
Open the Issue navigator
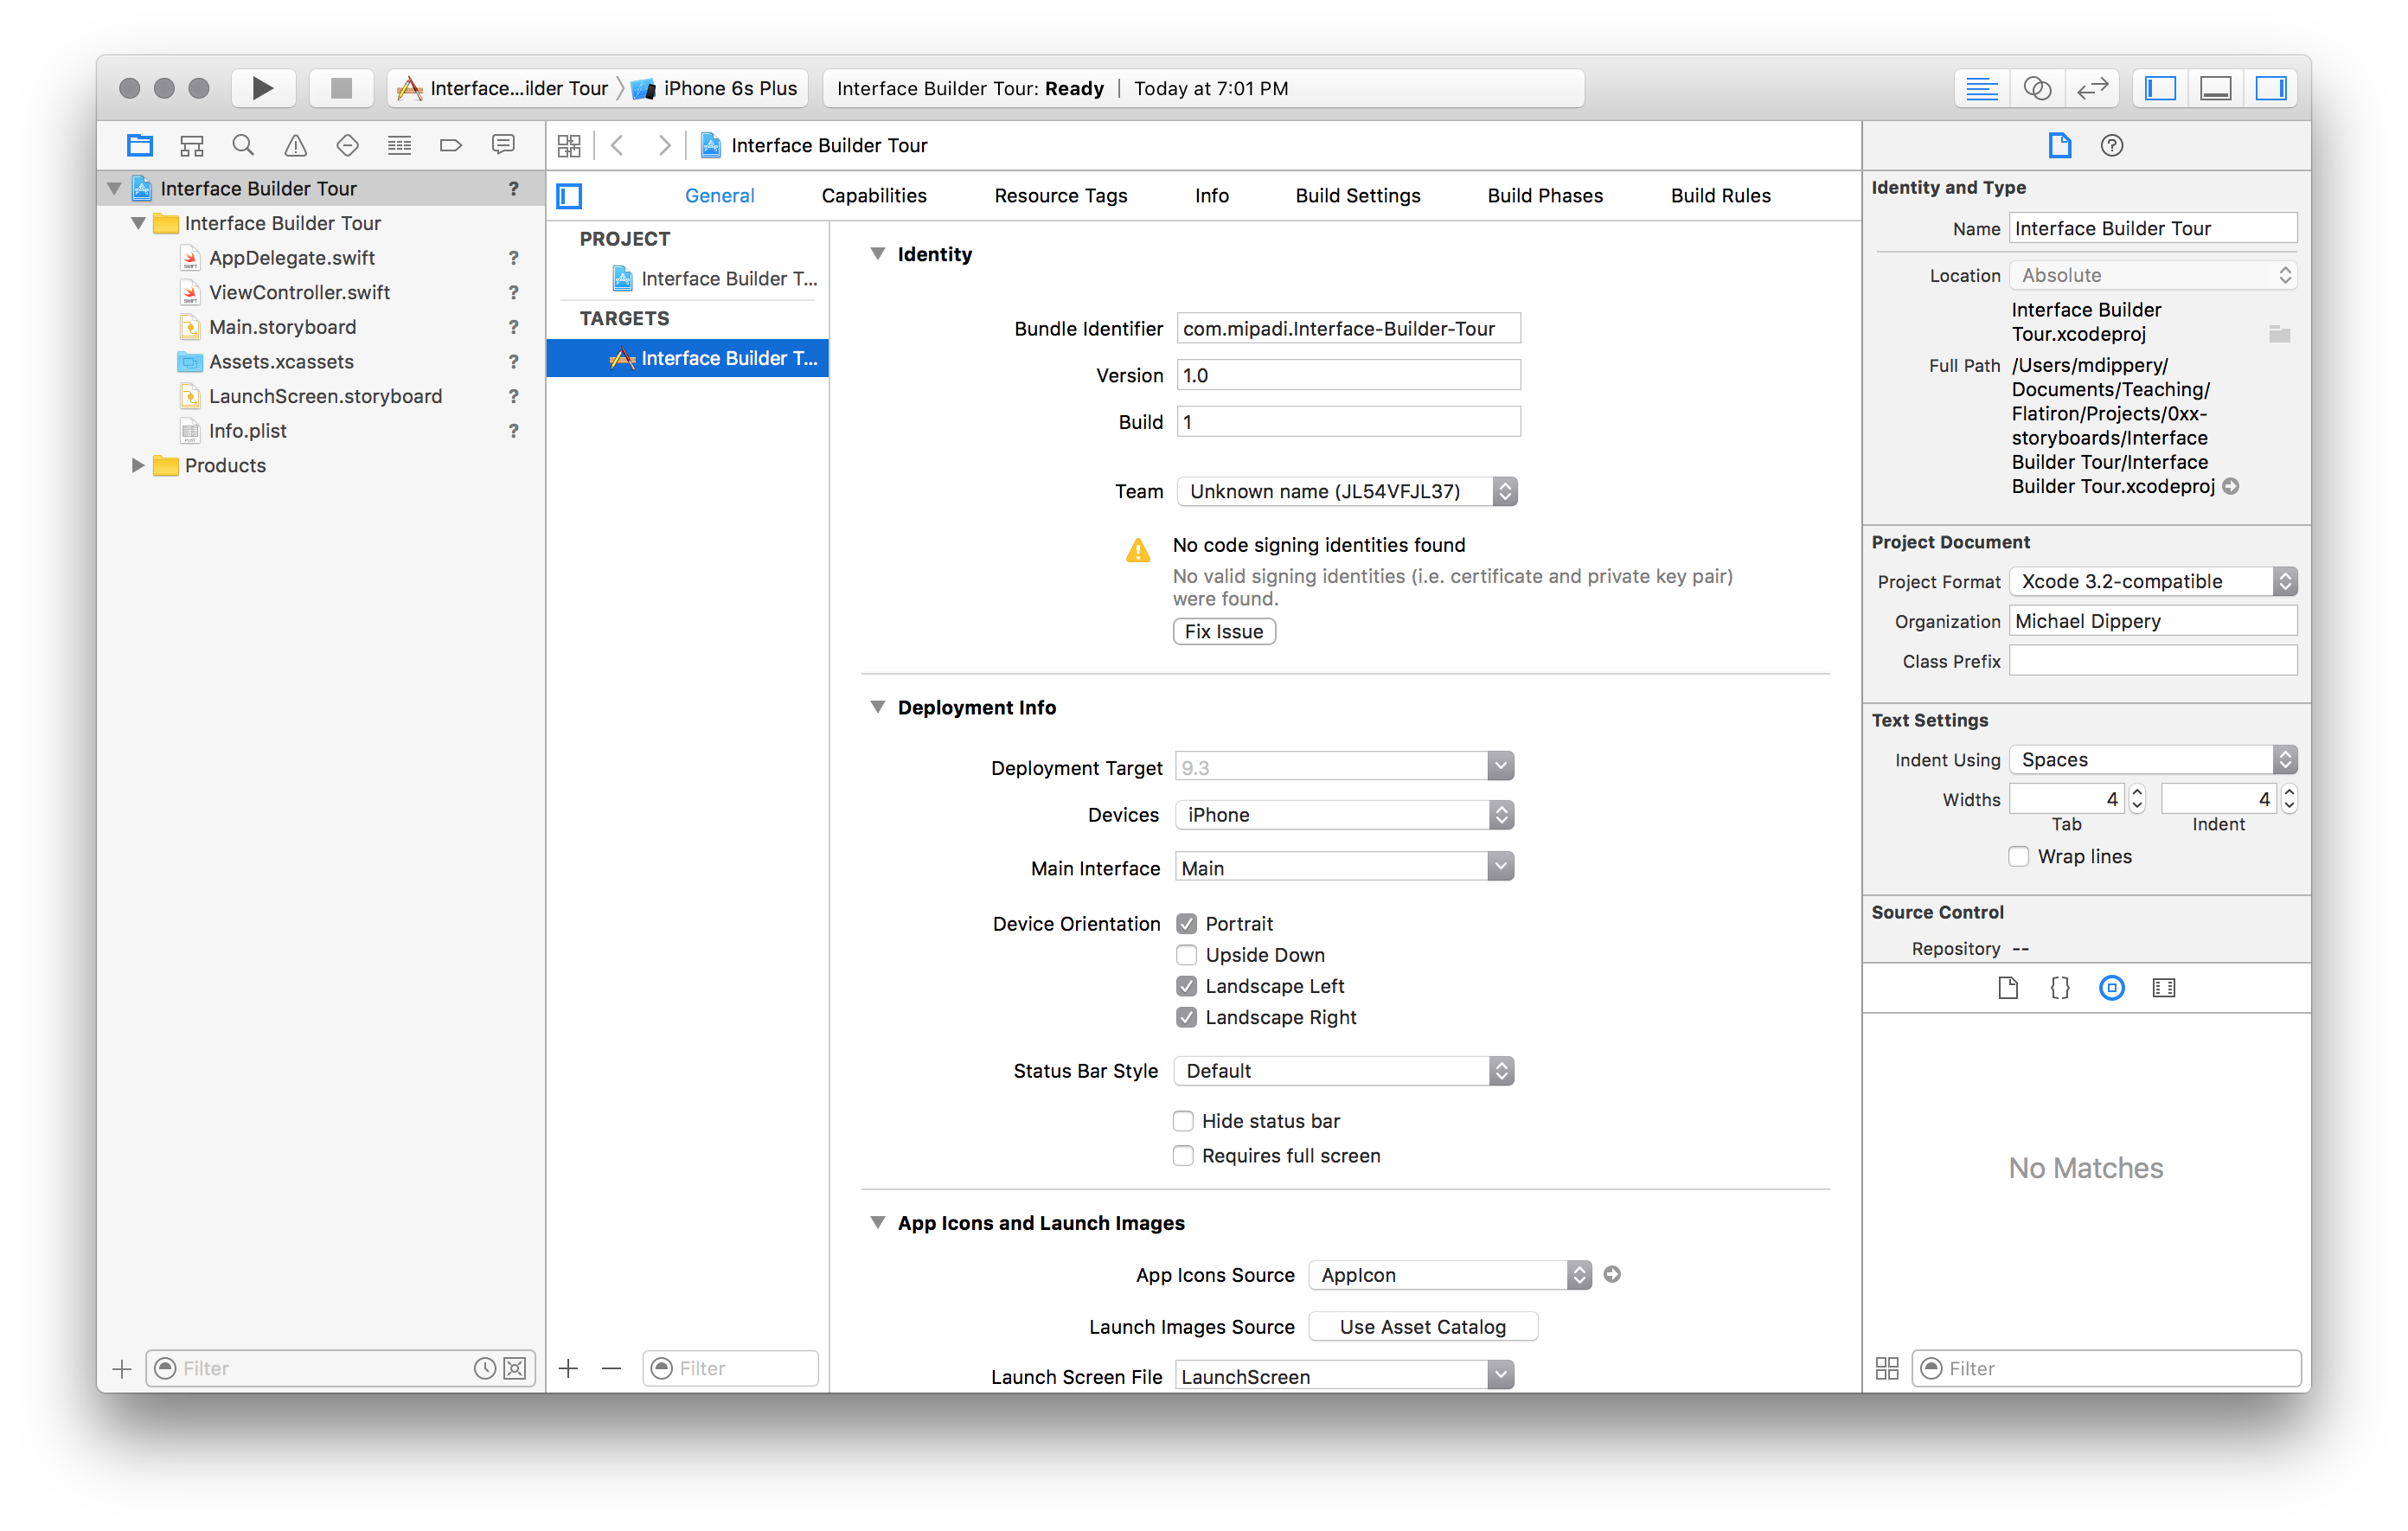tap(295, 145)
